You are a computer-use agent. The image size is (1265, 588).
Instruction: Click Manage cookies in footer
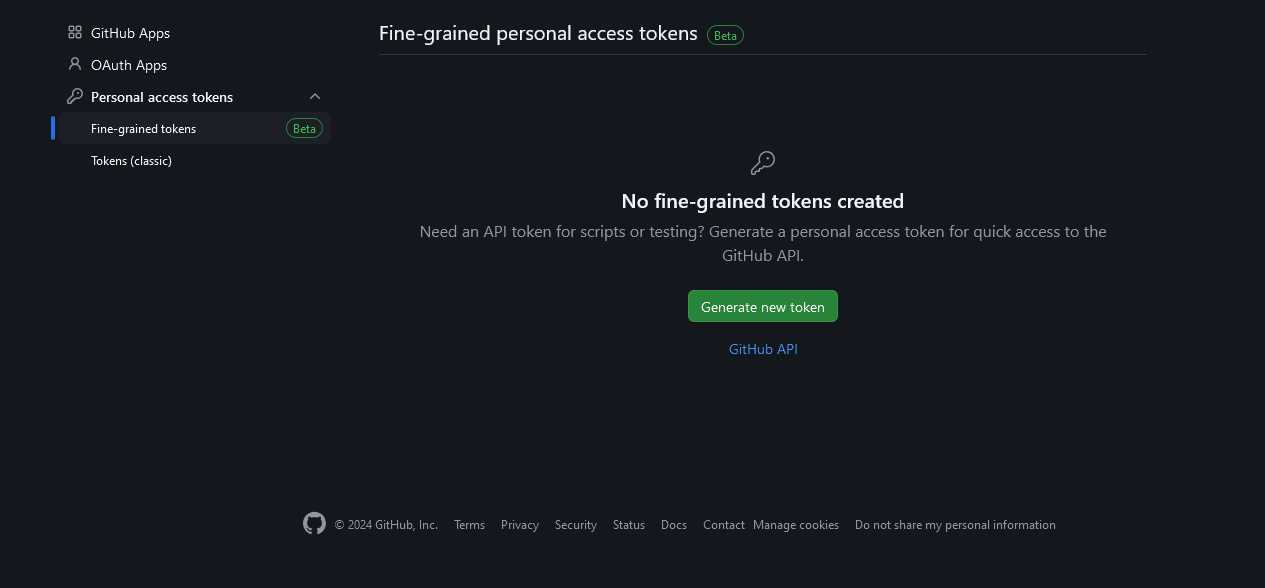796,525
